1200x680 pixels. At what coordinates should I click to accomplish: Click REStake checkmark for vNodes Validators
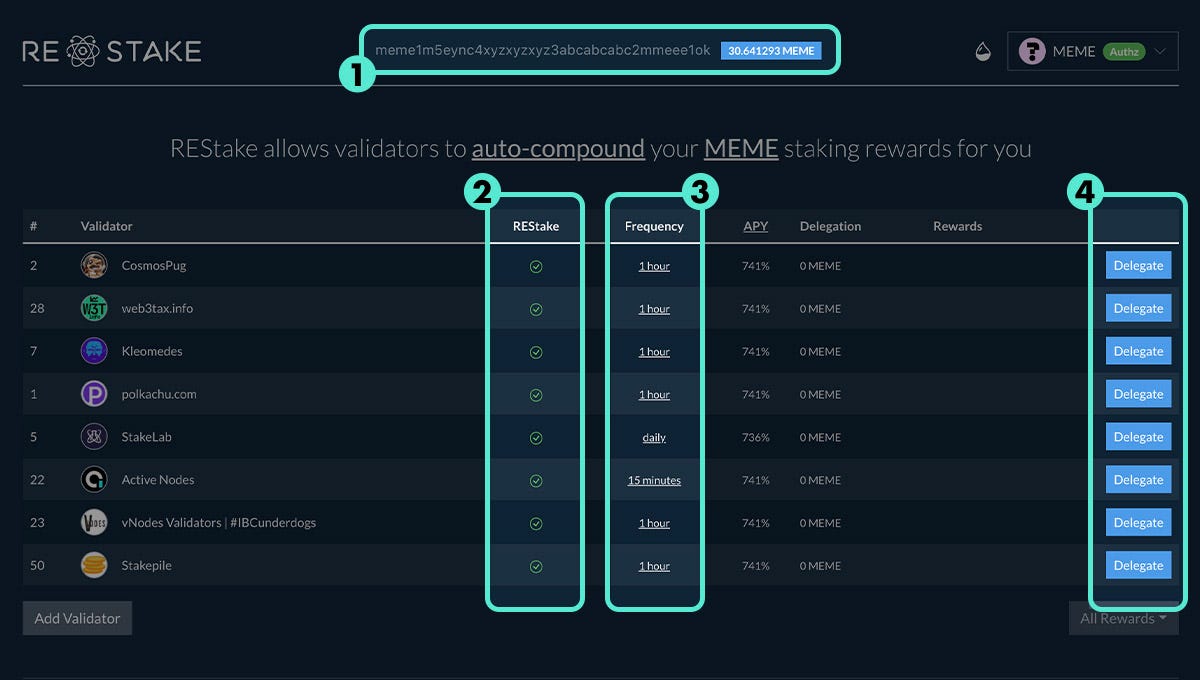click(x=536, y=523)
